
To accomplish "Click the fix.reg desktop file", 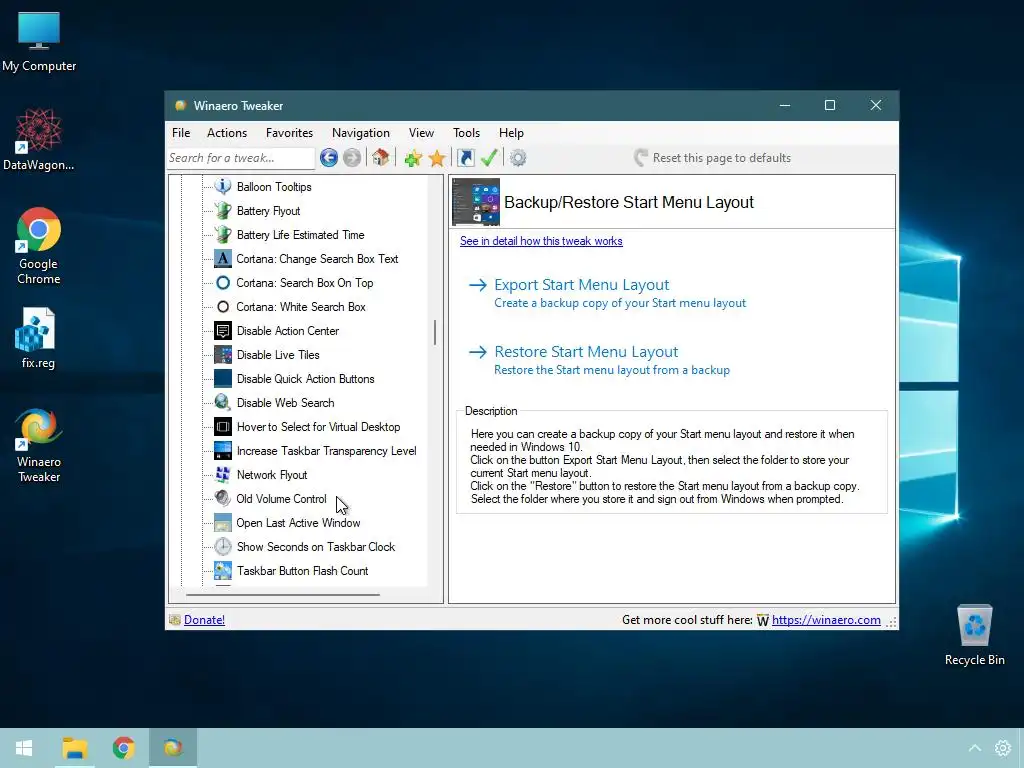I will click(x=37, y=338).
